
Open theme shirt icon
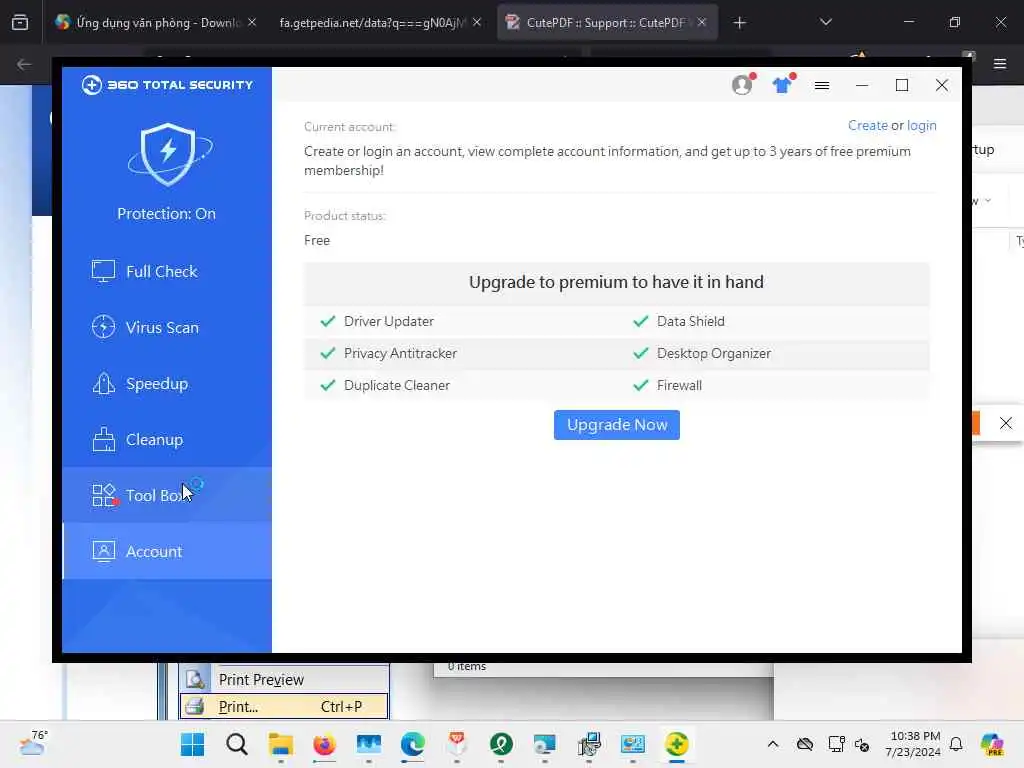click(782, 85)
